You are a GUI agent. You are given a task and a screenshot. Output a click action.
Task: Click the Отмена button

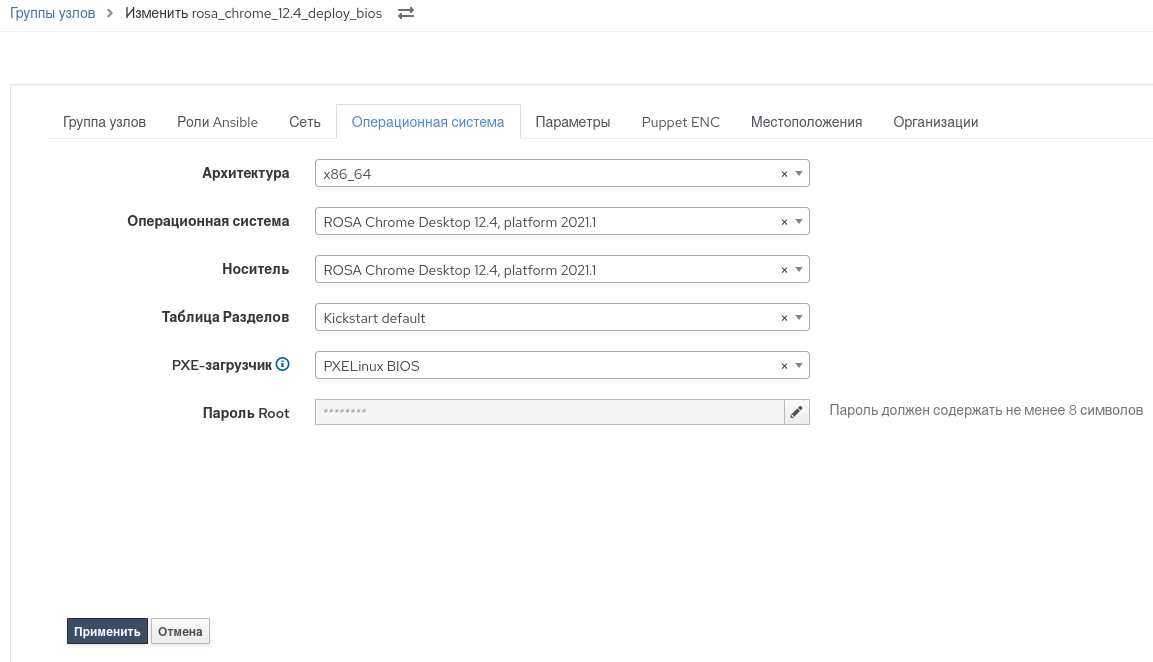(x=180, y=632)
